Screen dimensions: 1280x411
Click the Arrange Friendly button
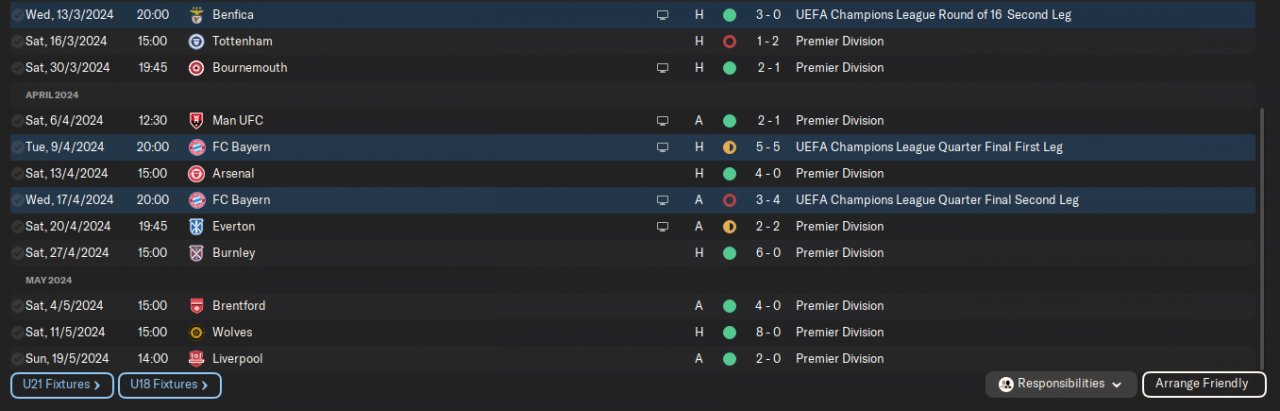point(1202,384)
